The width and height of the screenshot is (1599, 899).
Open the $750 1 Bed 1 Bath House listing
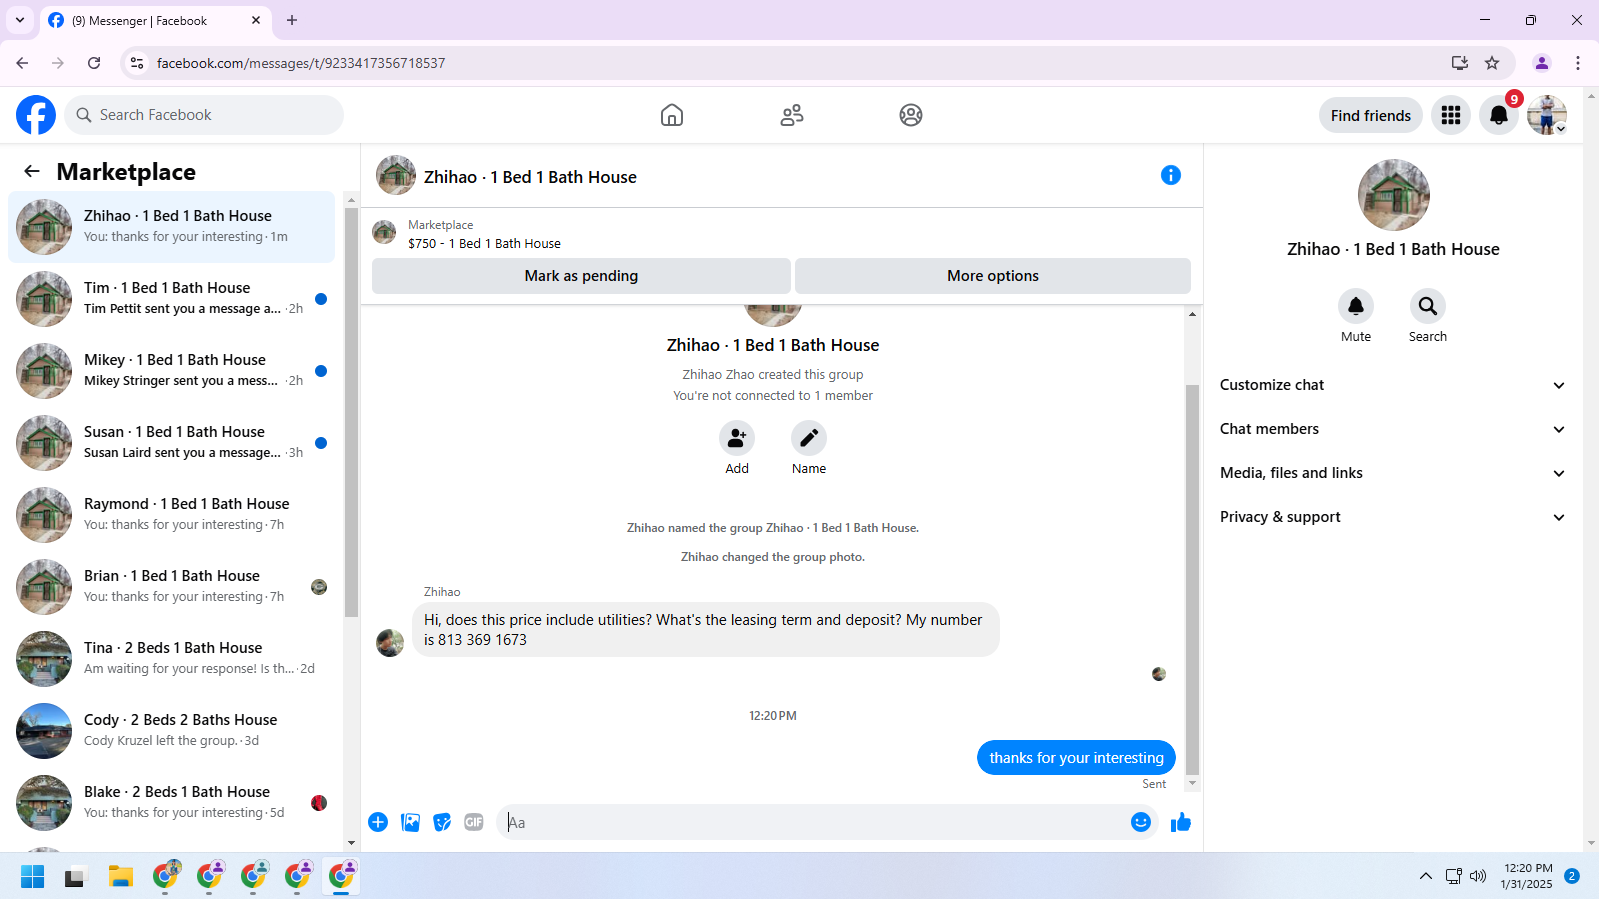pyautogui.click(x=484, y=243)
